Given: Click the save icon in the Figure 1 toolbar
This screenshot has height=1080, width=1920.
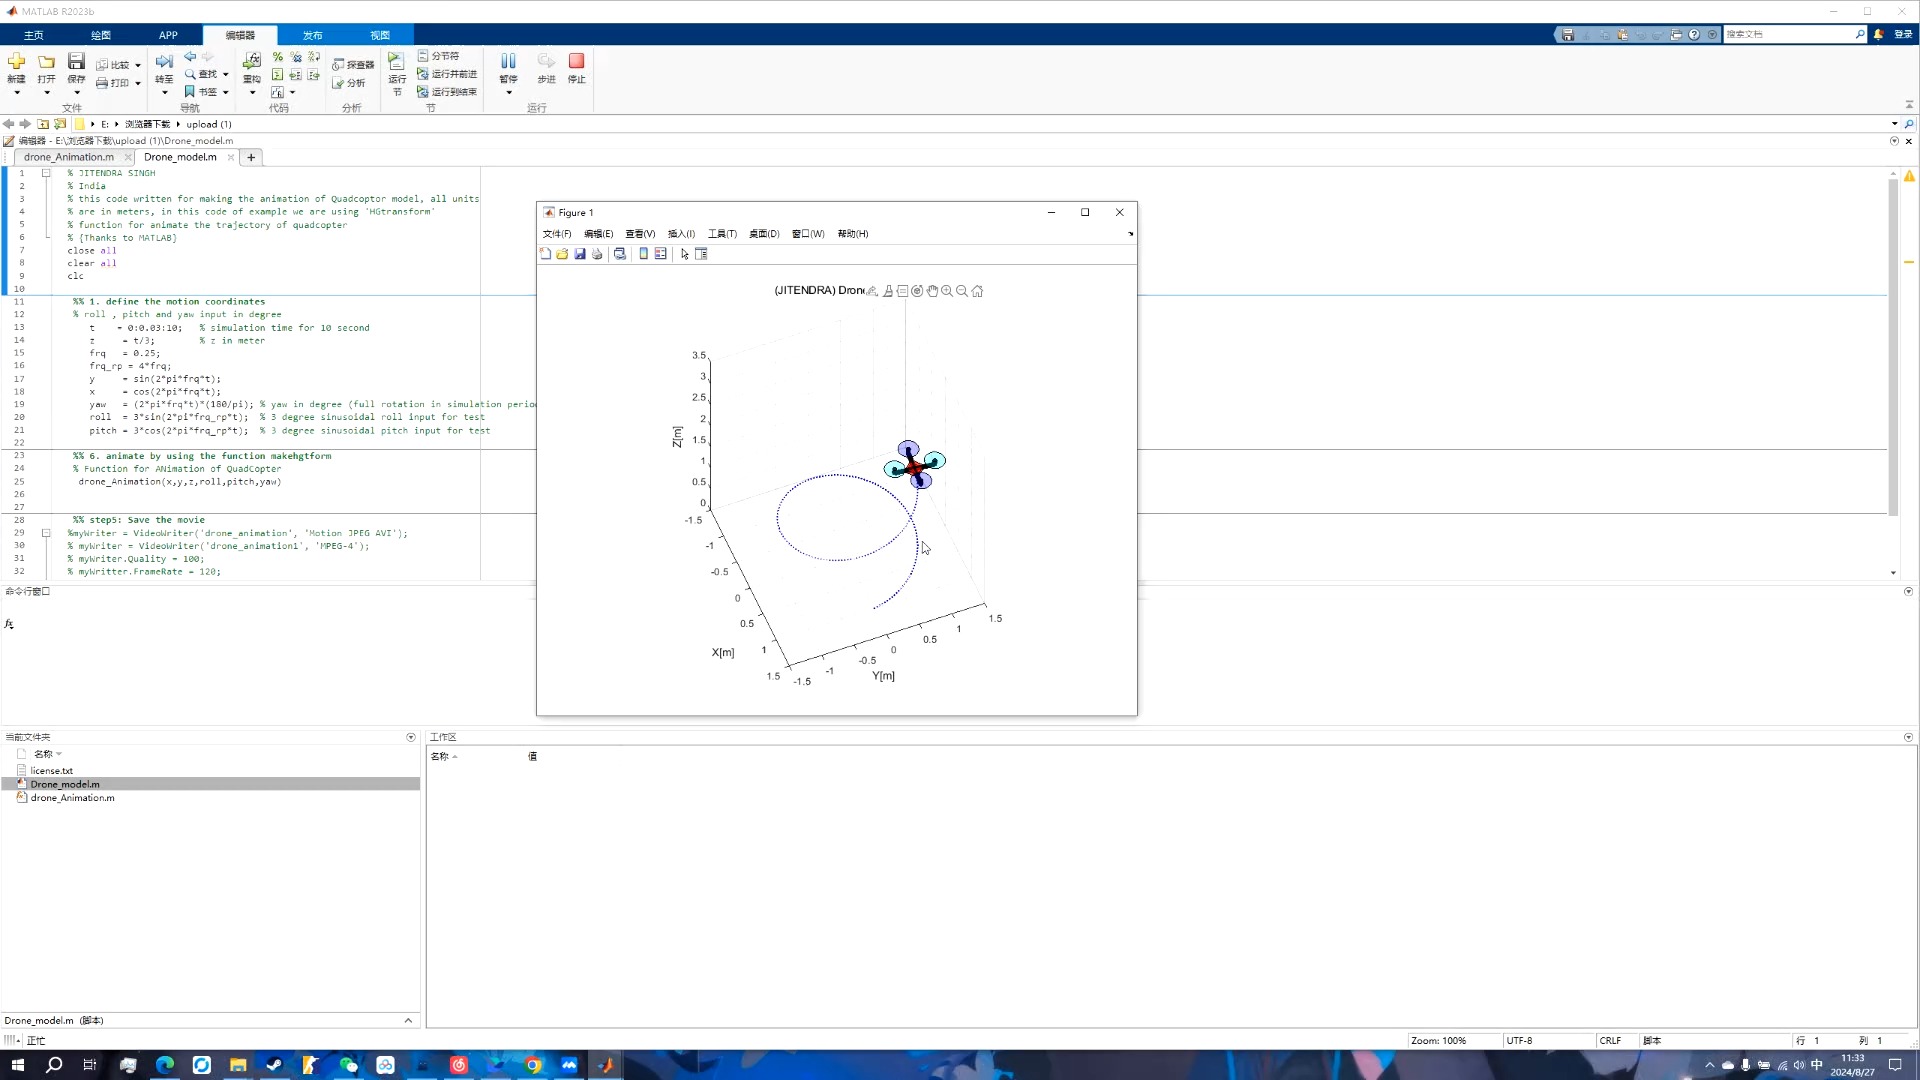Looking at the screenshot, I should (580, 254).
